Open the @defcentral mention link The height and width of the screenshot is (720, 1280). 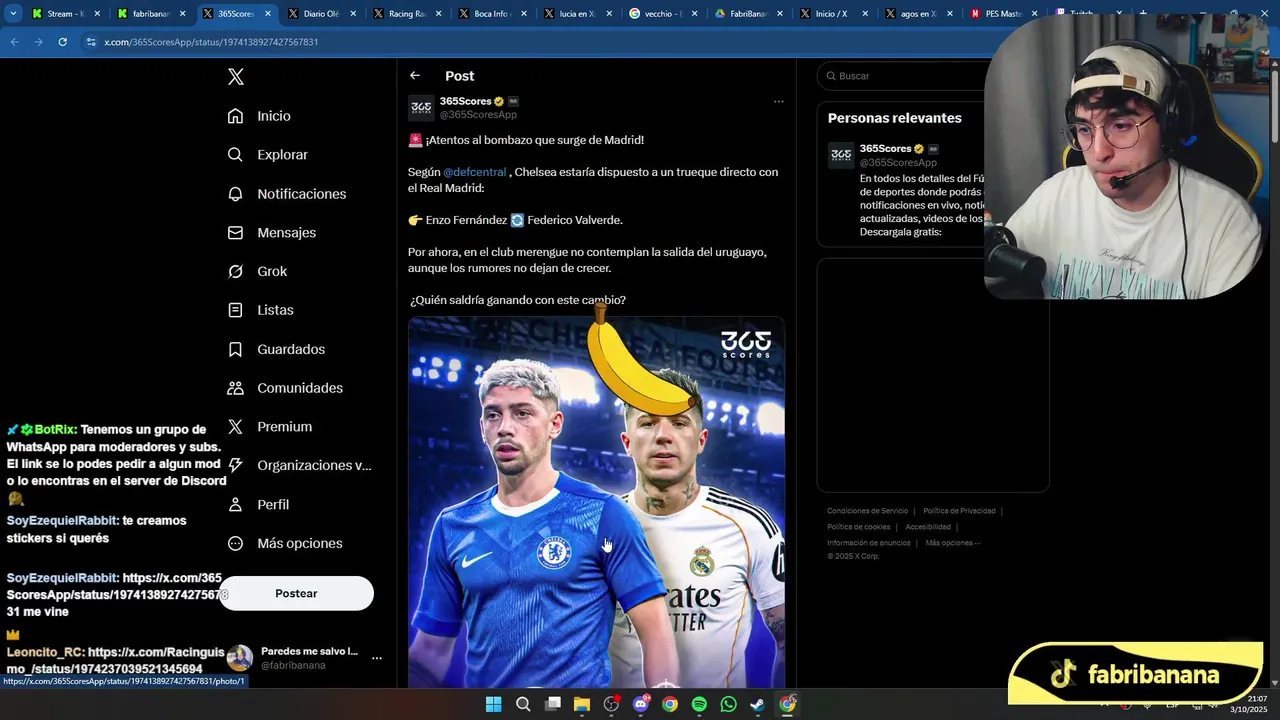click(475, 172)
